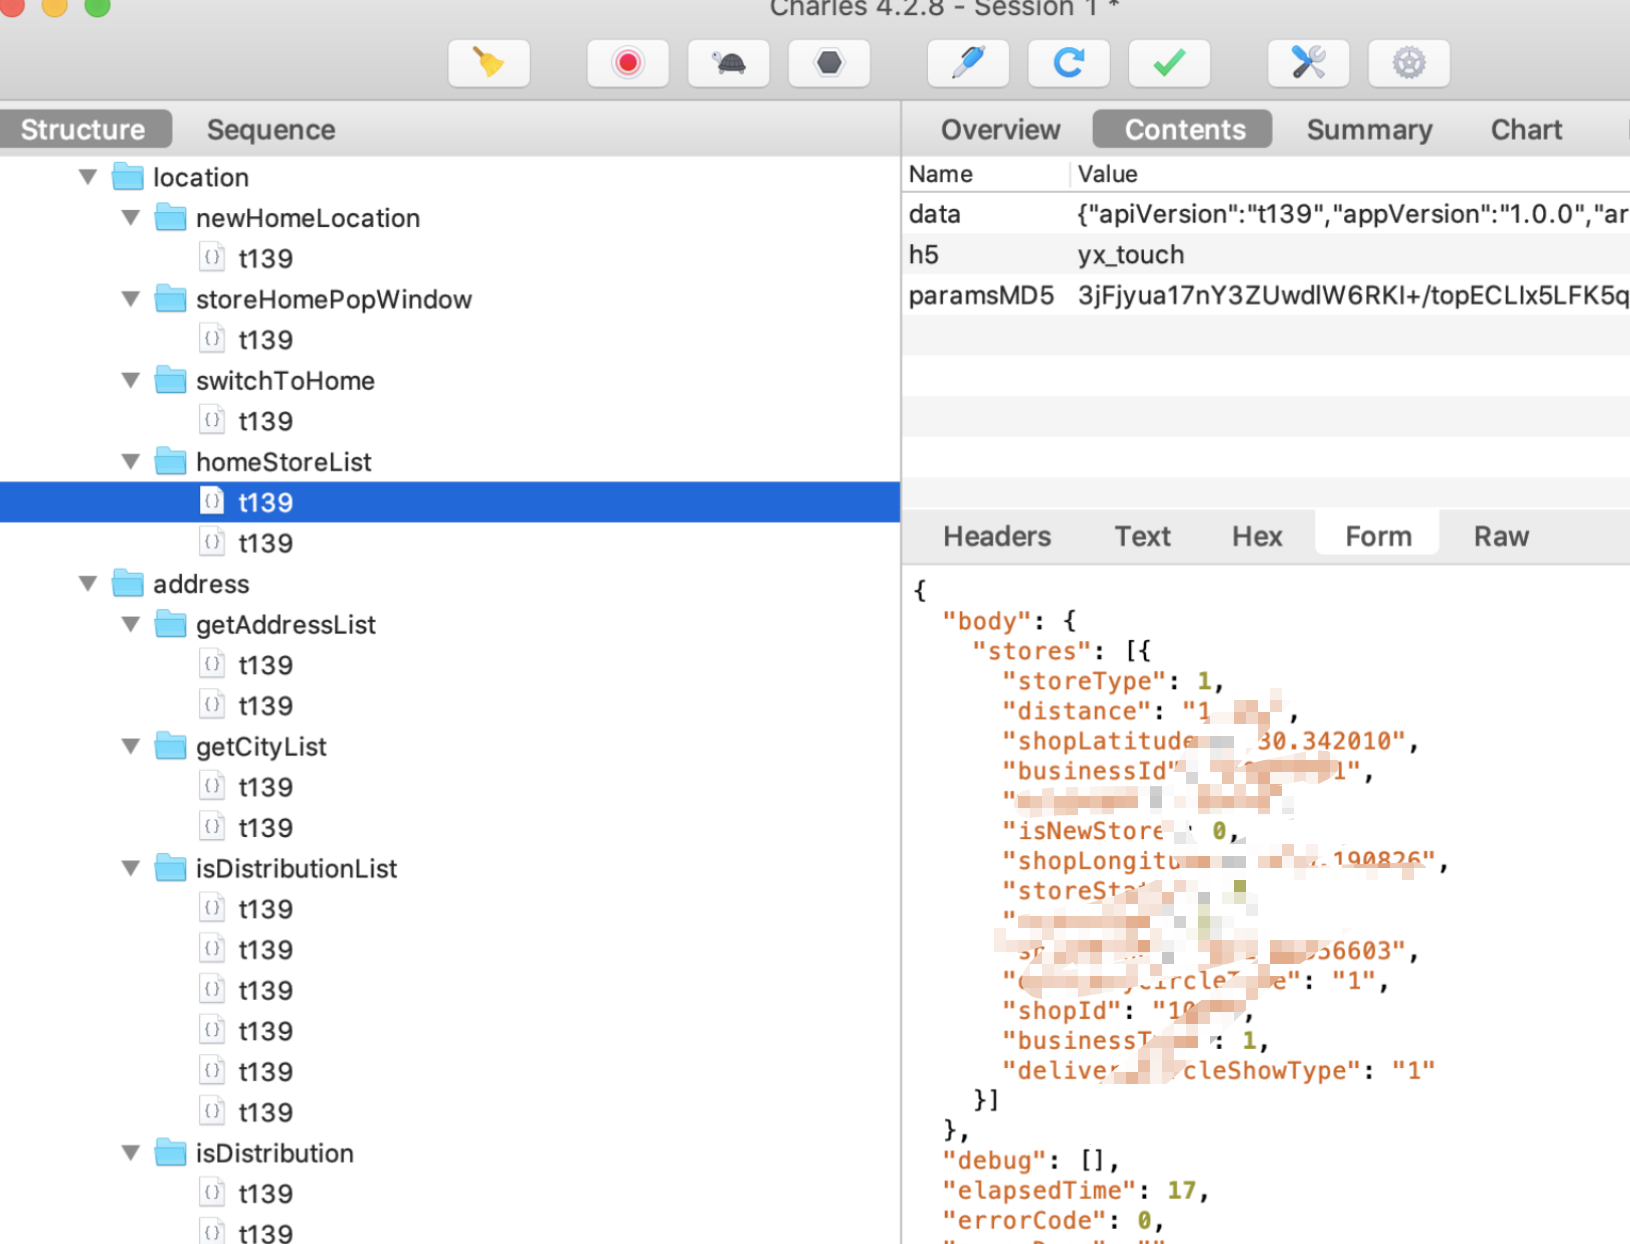Show the Form view of the request
The height and width of the screenshot is (1244, 1630).
click(1378, 537)
